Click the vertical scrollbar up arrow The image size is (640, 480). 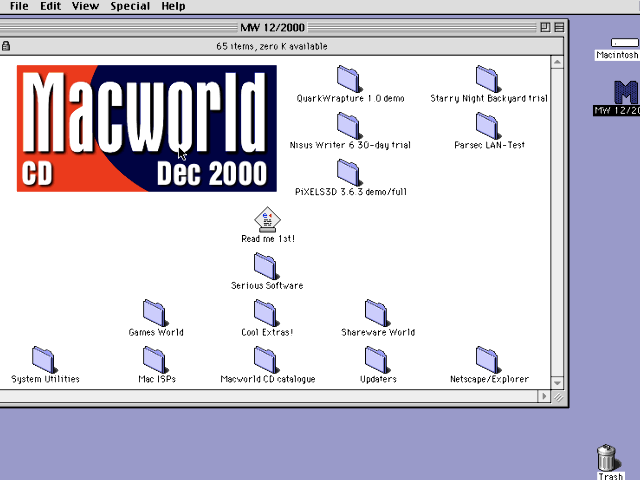[x=557, y=62]
